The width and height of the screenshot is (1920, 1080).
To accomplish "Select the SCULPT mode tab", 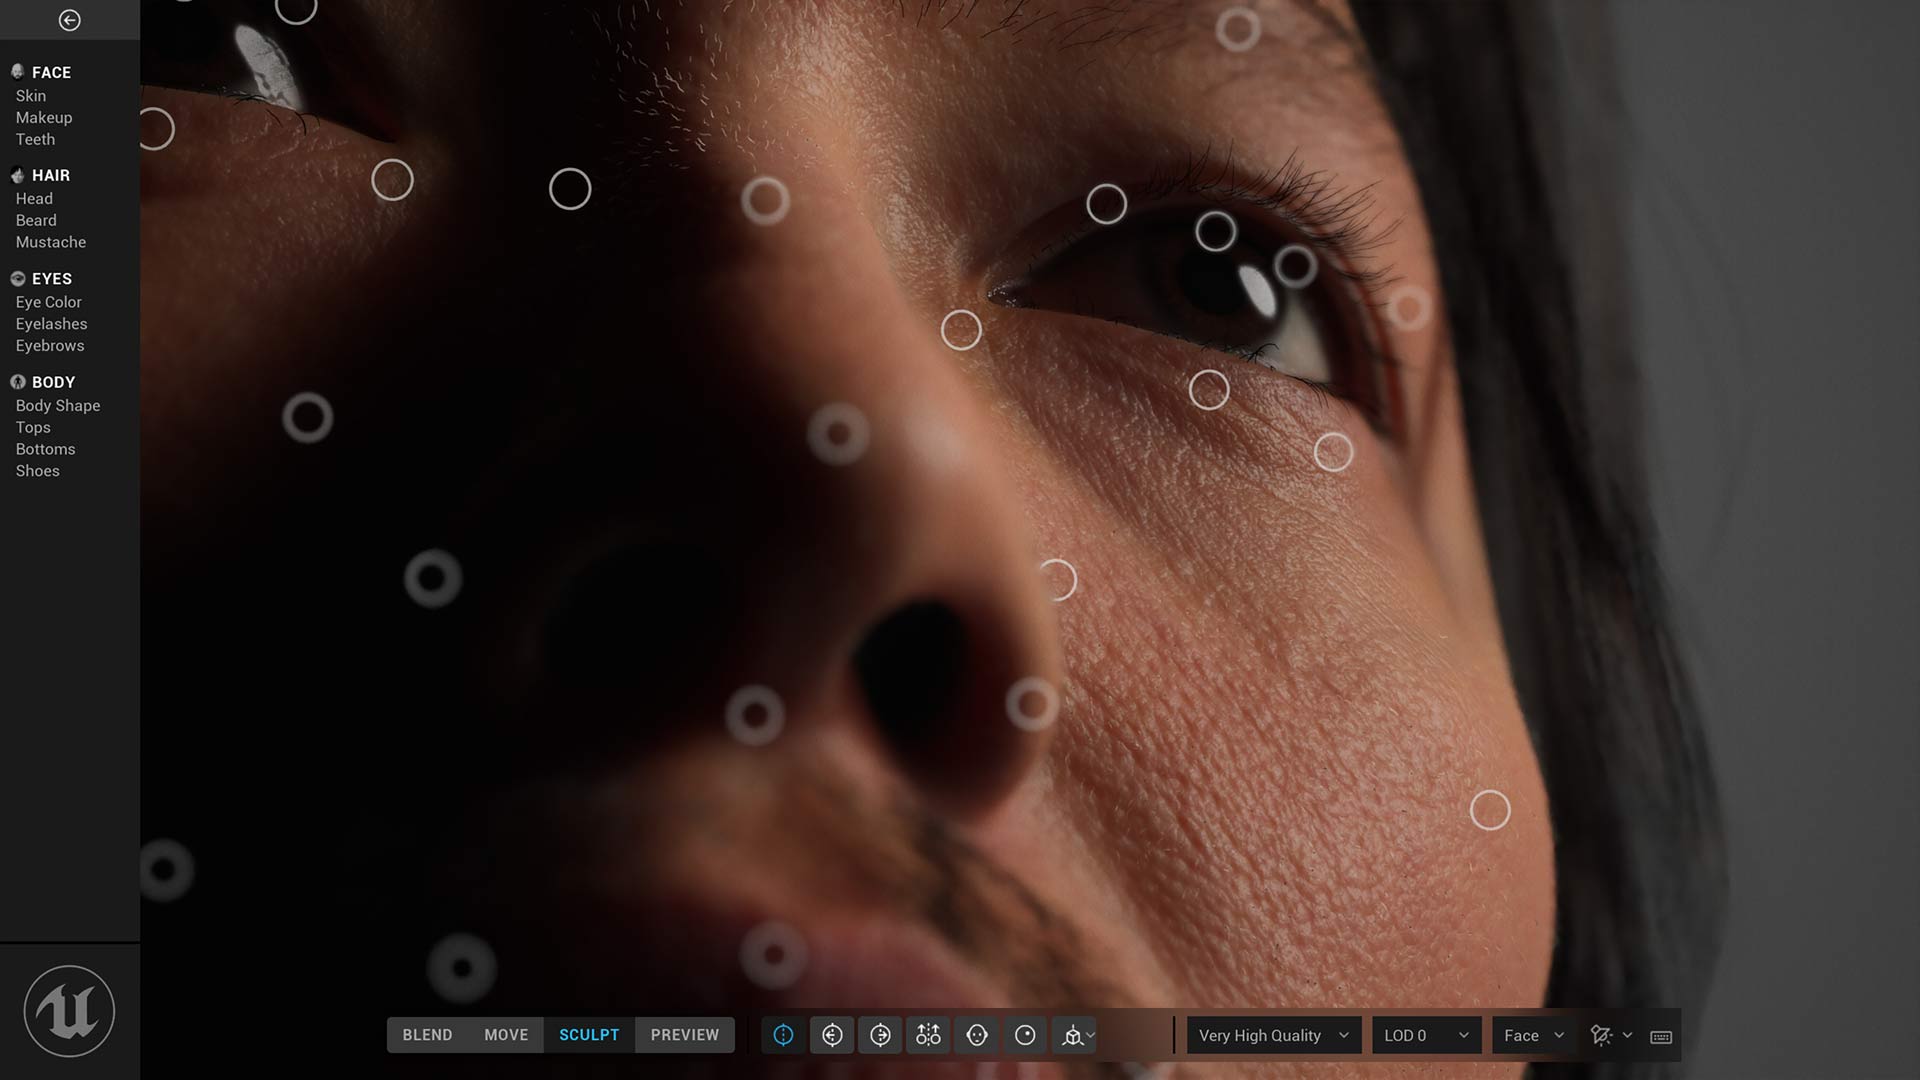I will pos(589,1035).
